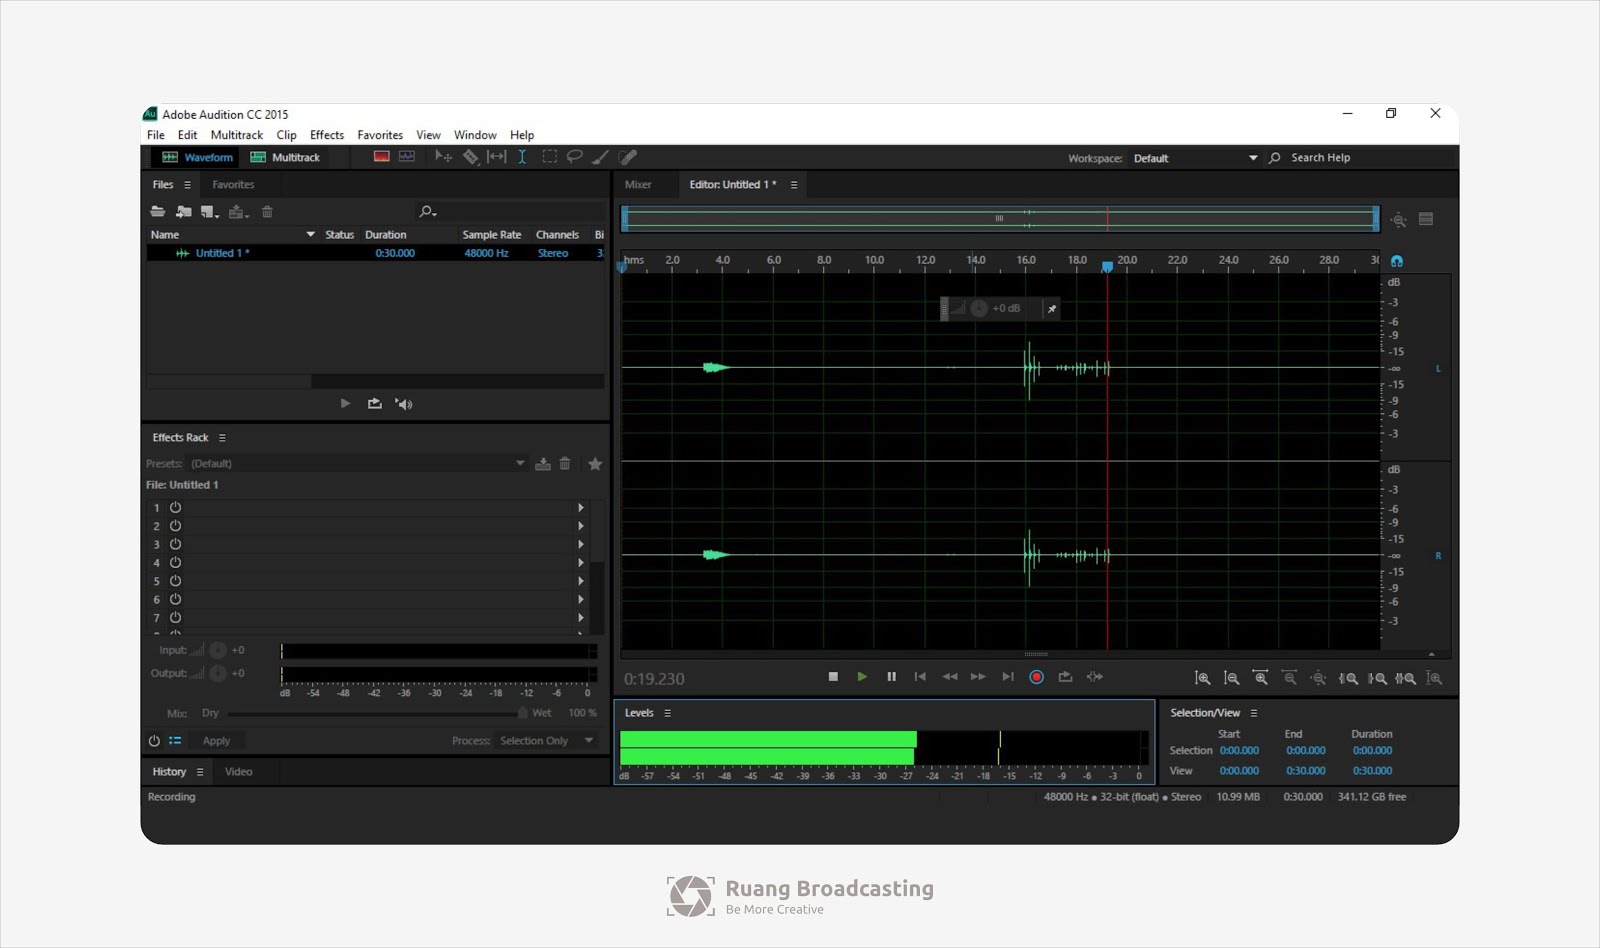The width and height of the screenshot is (1600, 948).
Task: Select the Lasso Selection tool
Action: click(x=574, y=157)
